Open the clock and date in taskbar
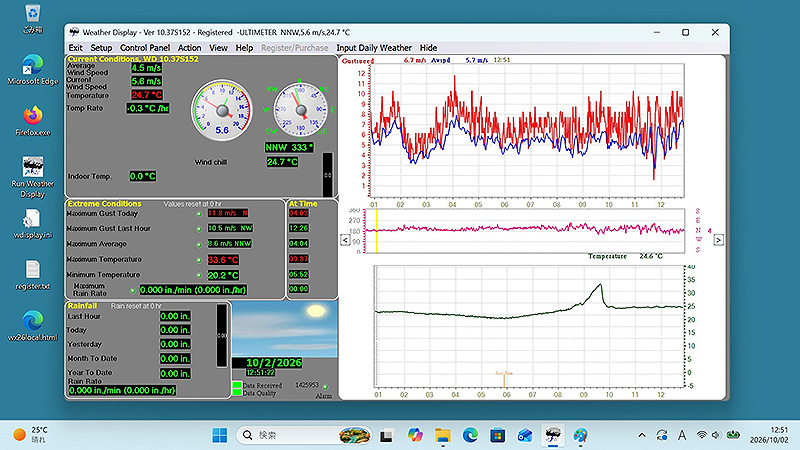Viewport: 800px width, 450px height. pyautogui.click(x=769, y=435)
